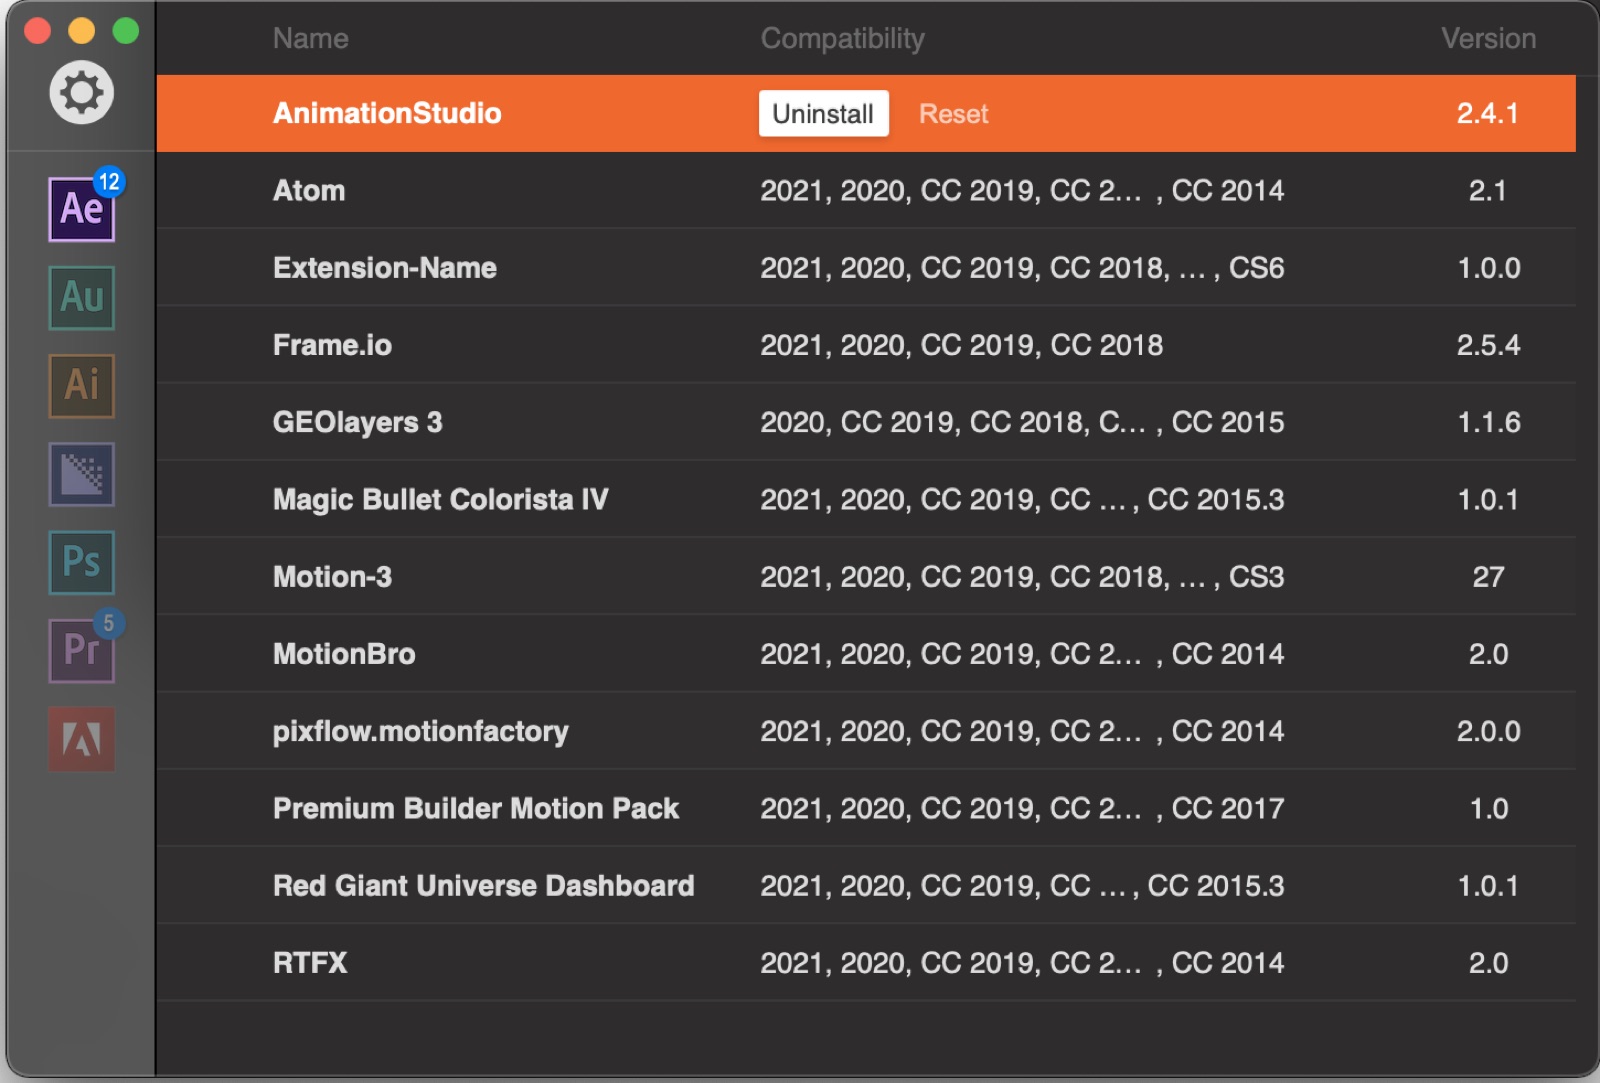Click Frame.io version 2.5.4

pyautogui.click(x=1488, y=345)
